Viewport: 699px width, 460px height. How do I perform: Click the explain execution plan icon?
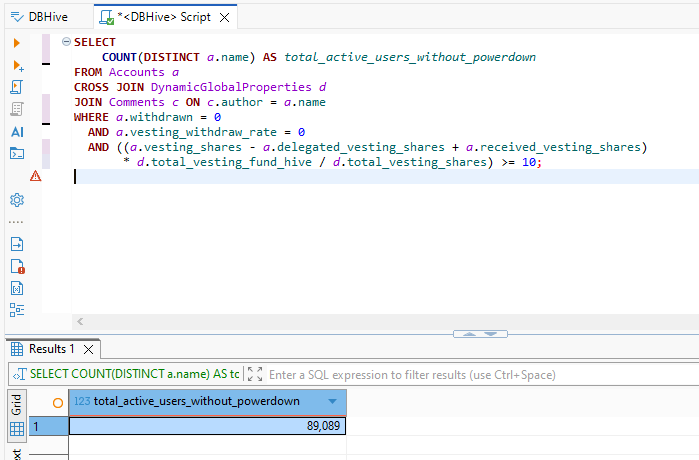[x=17, y=109]
